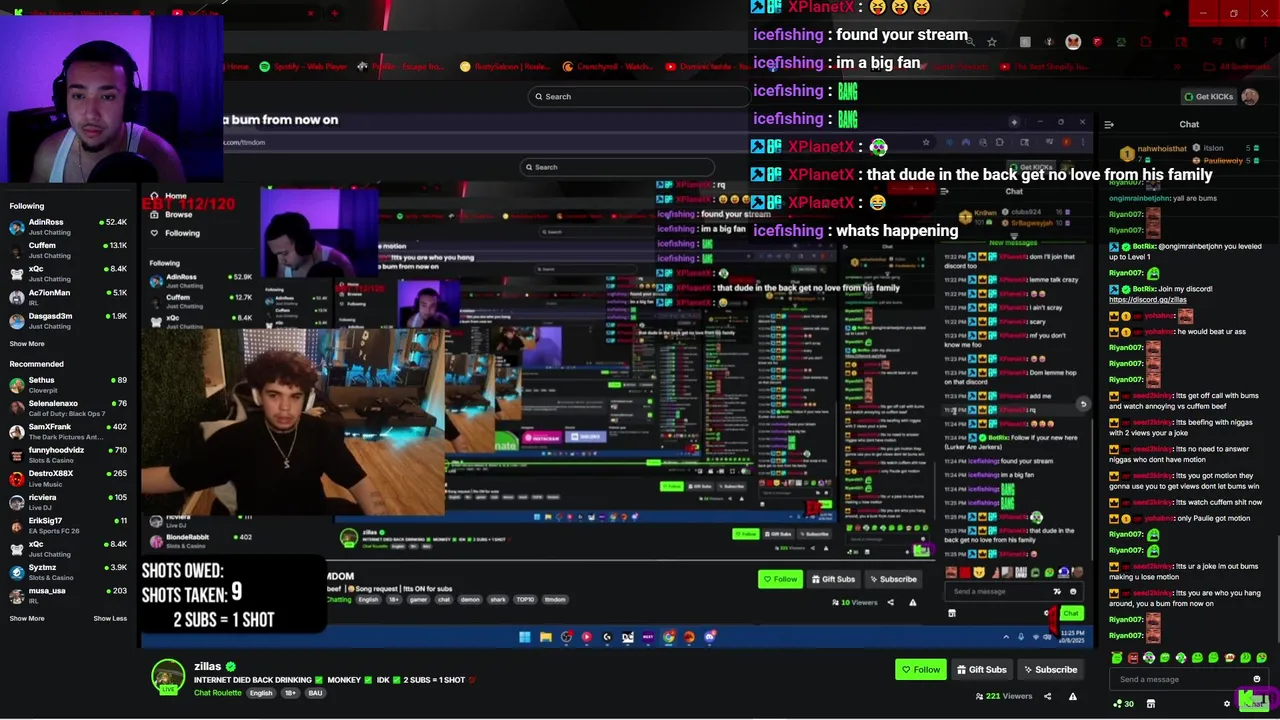
Task: Open funnyhoodvidz Slots & Casino channel
Action: pyautogui.click(x=68, y=455)
